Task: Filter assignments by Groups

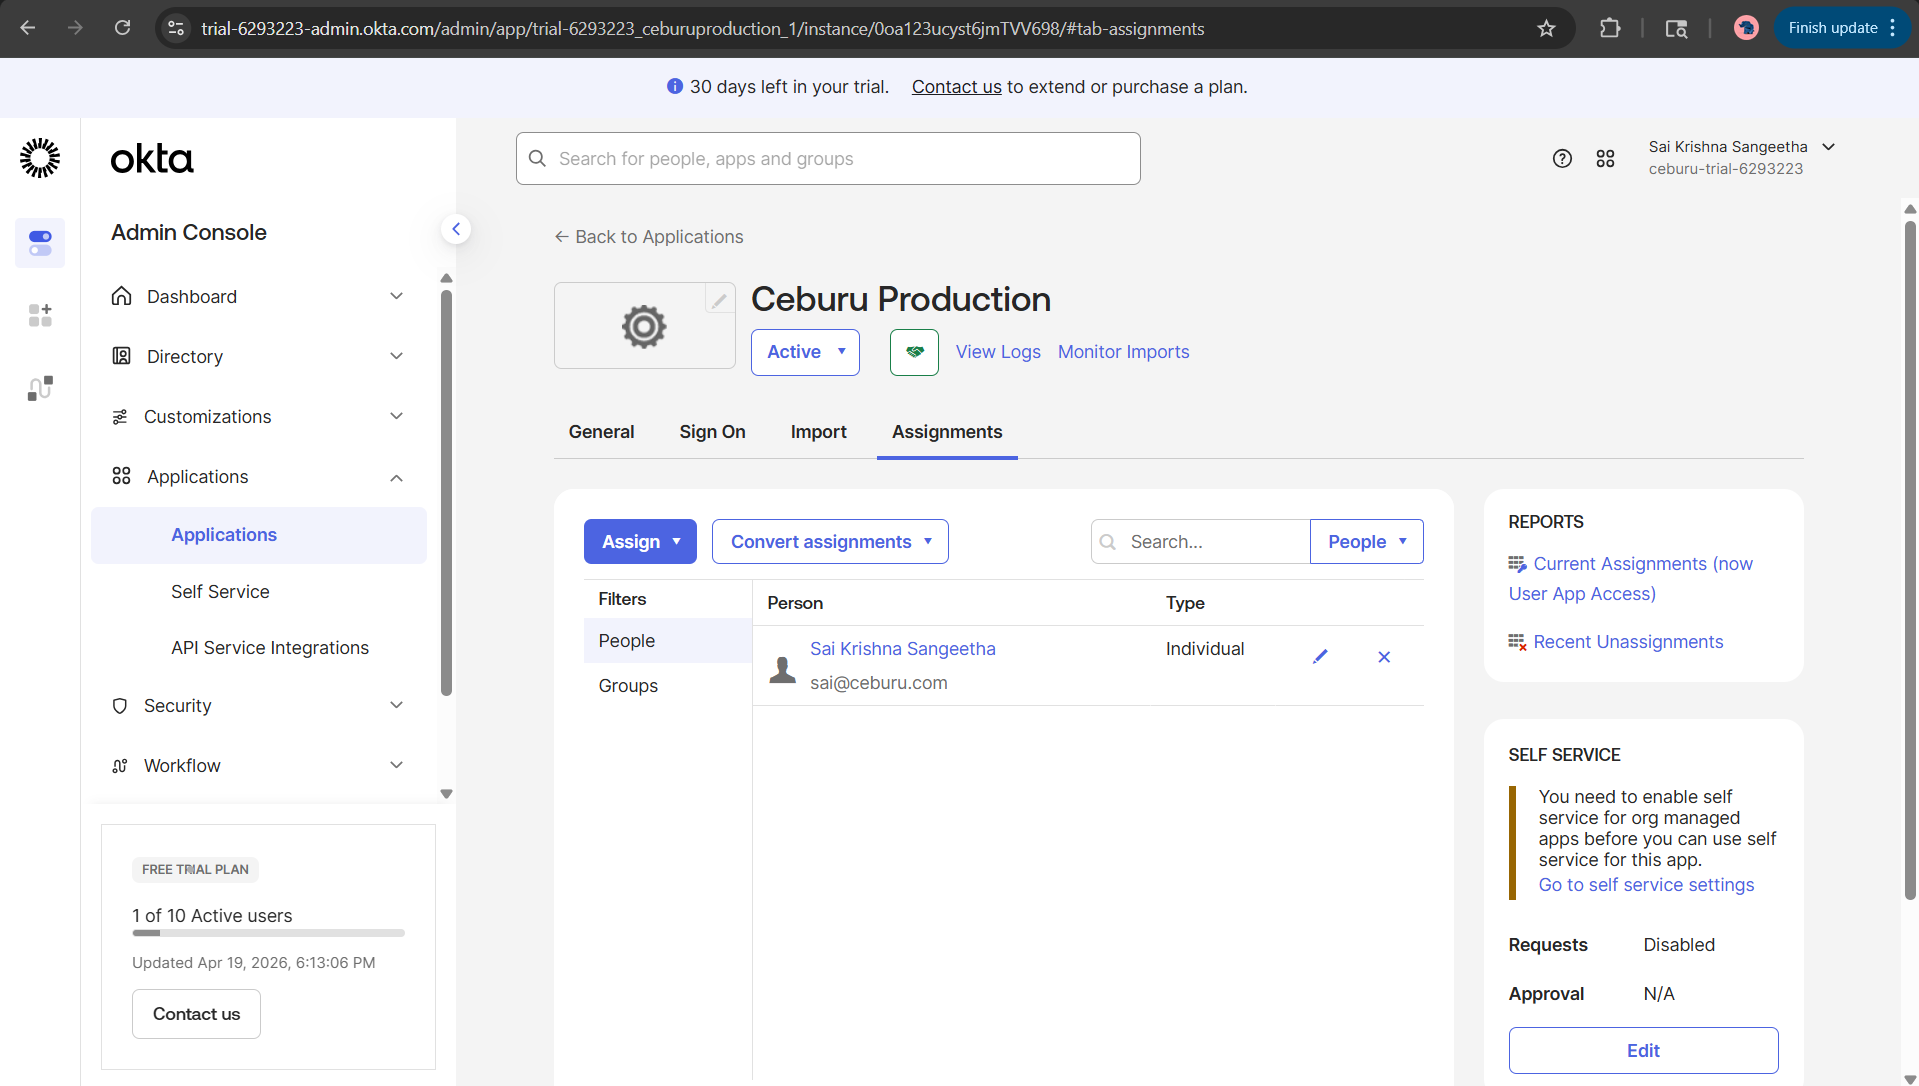Action: tap(628, 685)
